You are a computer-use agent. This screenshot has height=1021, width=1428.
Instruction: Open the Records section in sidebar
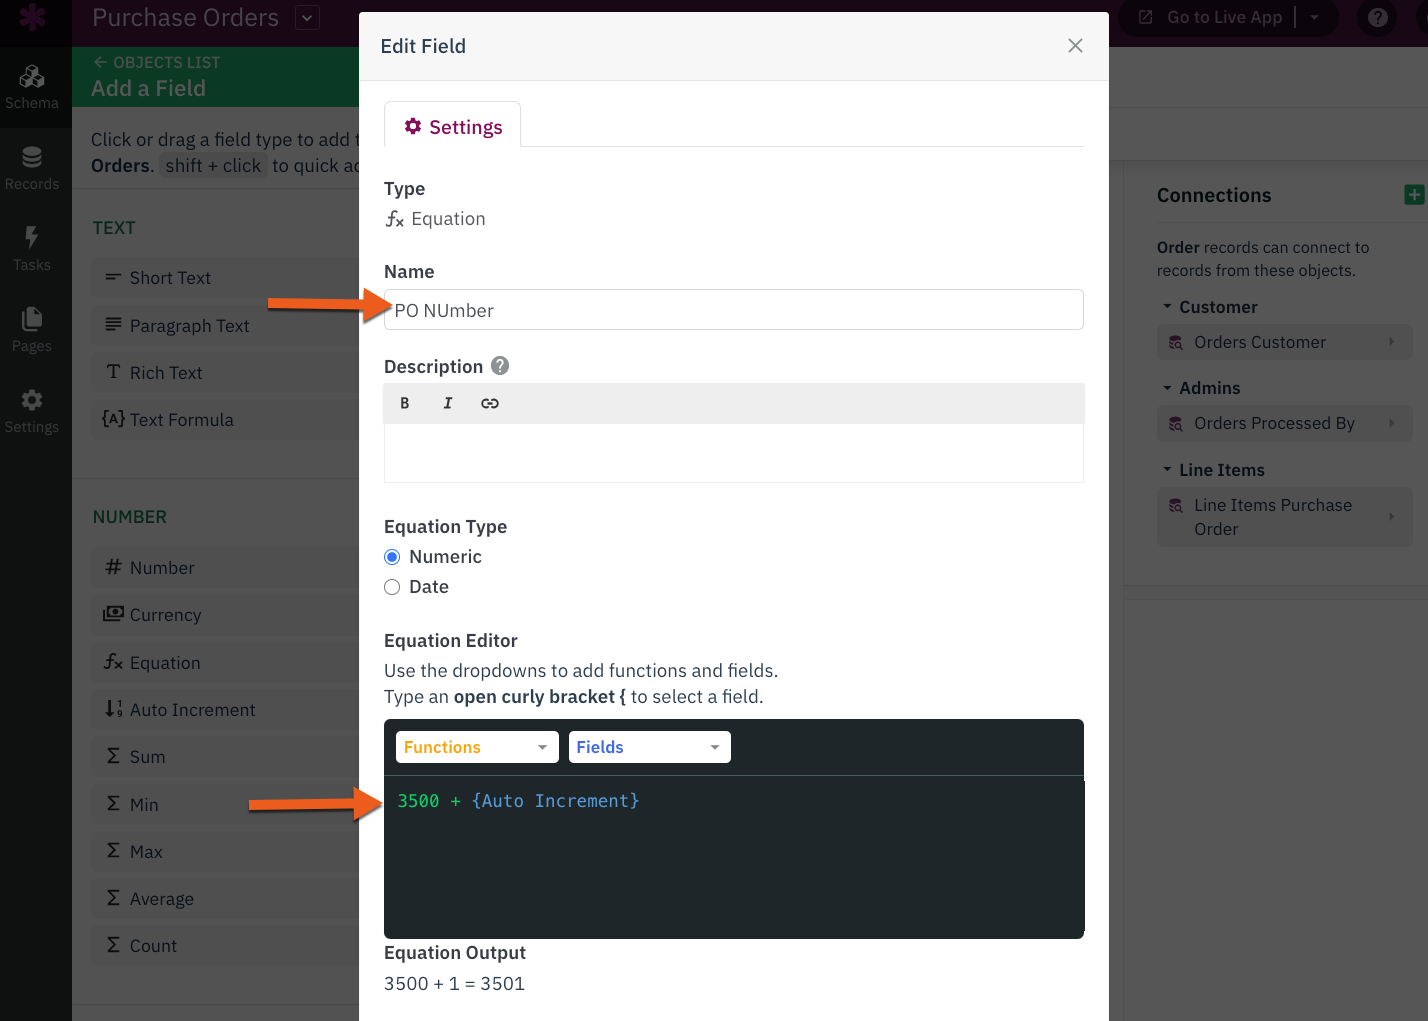click(x=32, y=168)
